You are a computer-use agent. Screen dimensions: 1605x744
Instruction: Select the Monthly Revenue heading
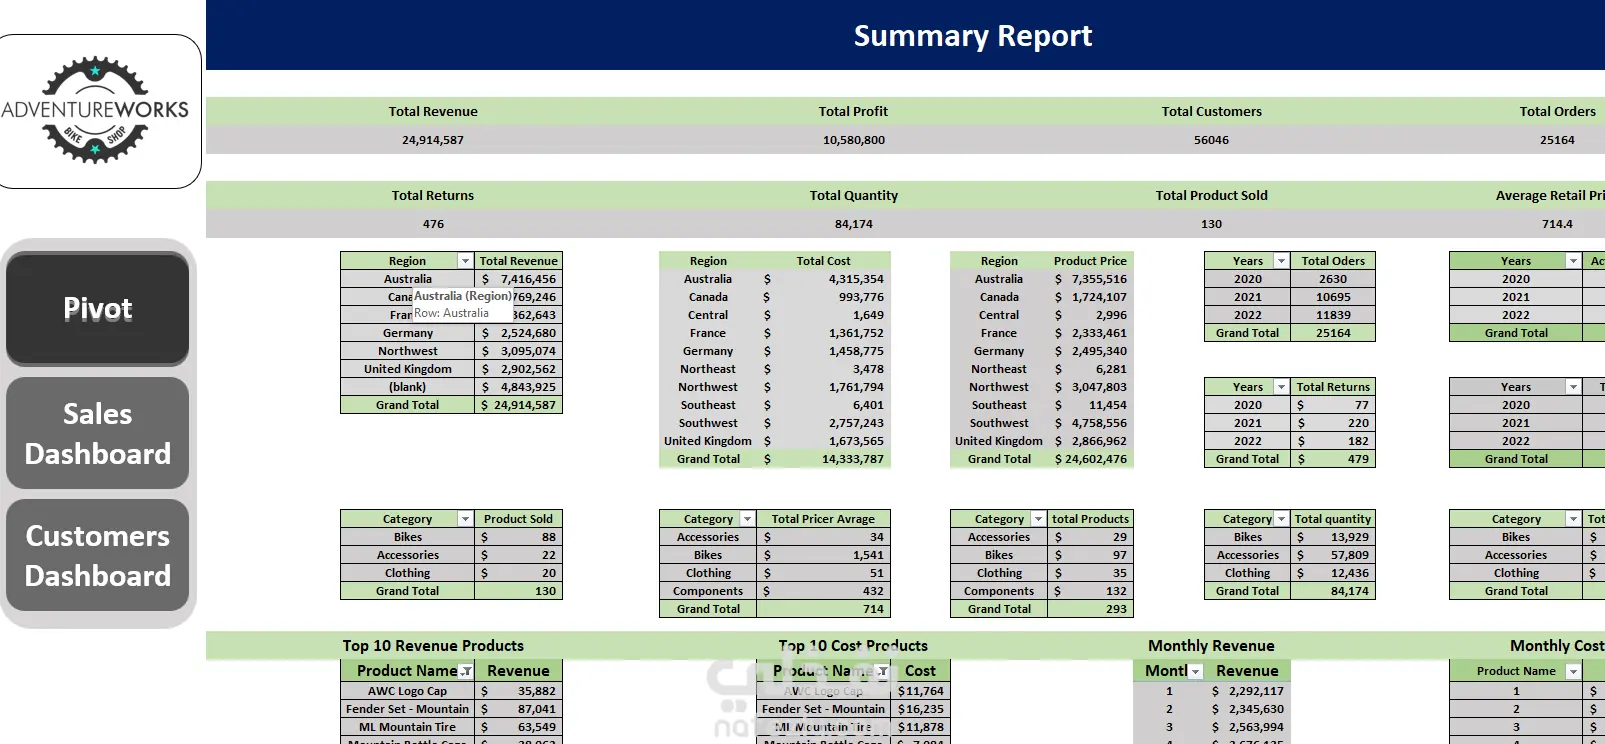pos(1211,646)
